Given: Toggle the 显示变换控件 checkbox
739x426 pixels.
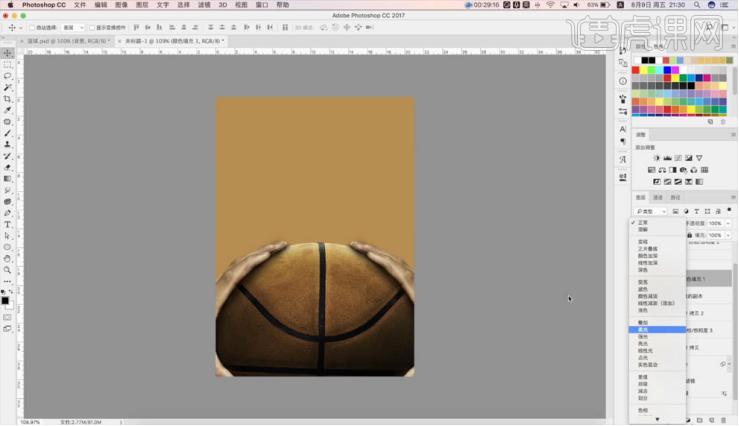Looking at the screenshot, I should (x=92, y=27).
